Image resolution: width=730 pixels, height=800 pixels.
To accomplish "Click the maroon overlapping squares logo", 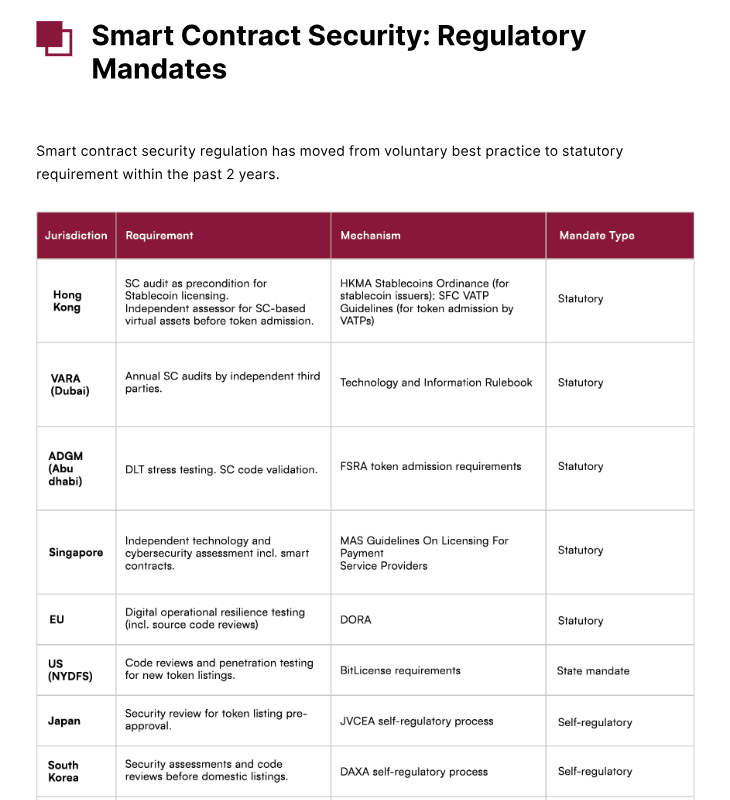I will click(x=54, y=38).
